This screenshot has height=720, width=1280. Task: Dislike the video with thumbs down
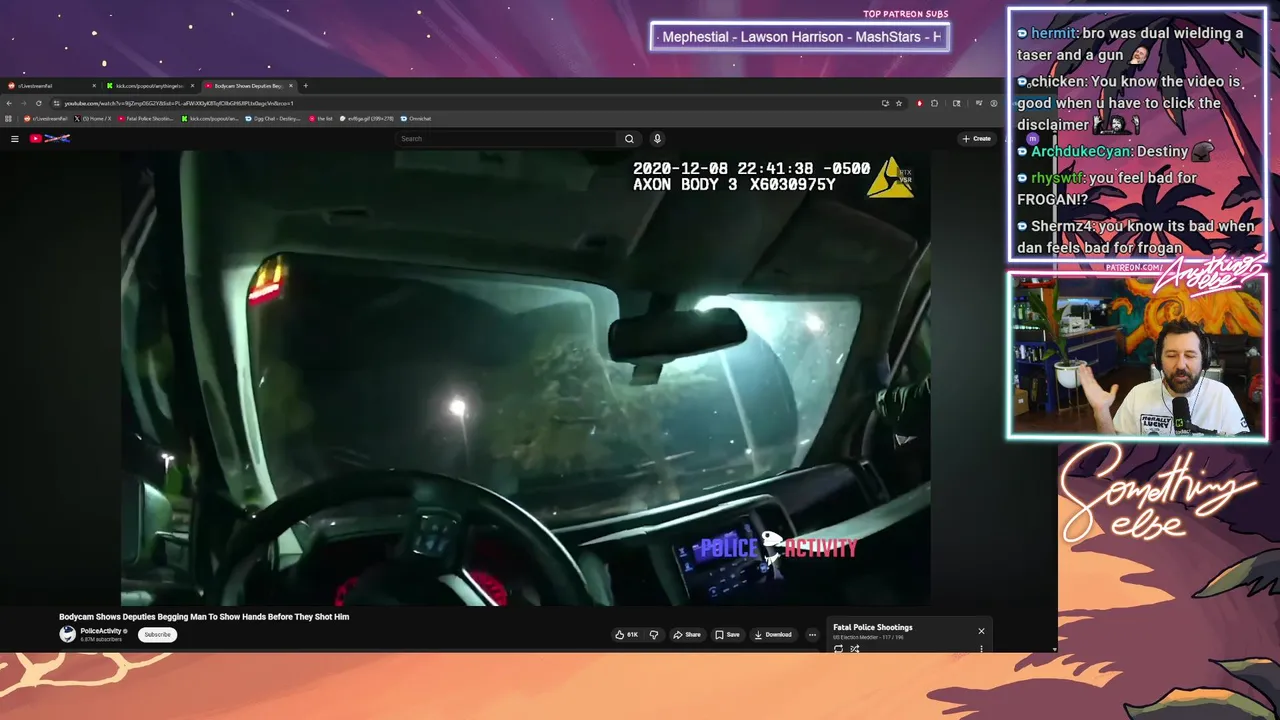pyautogui.click(x=654, y=634)
